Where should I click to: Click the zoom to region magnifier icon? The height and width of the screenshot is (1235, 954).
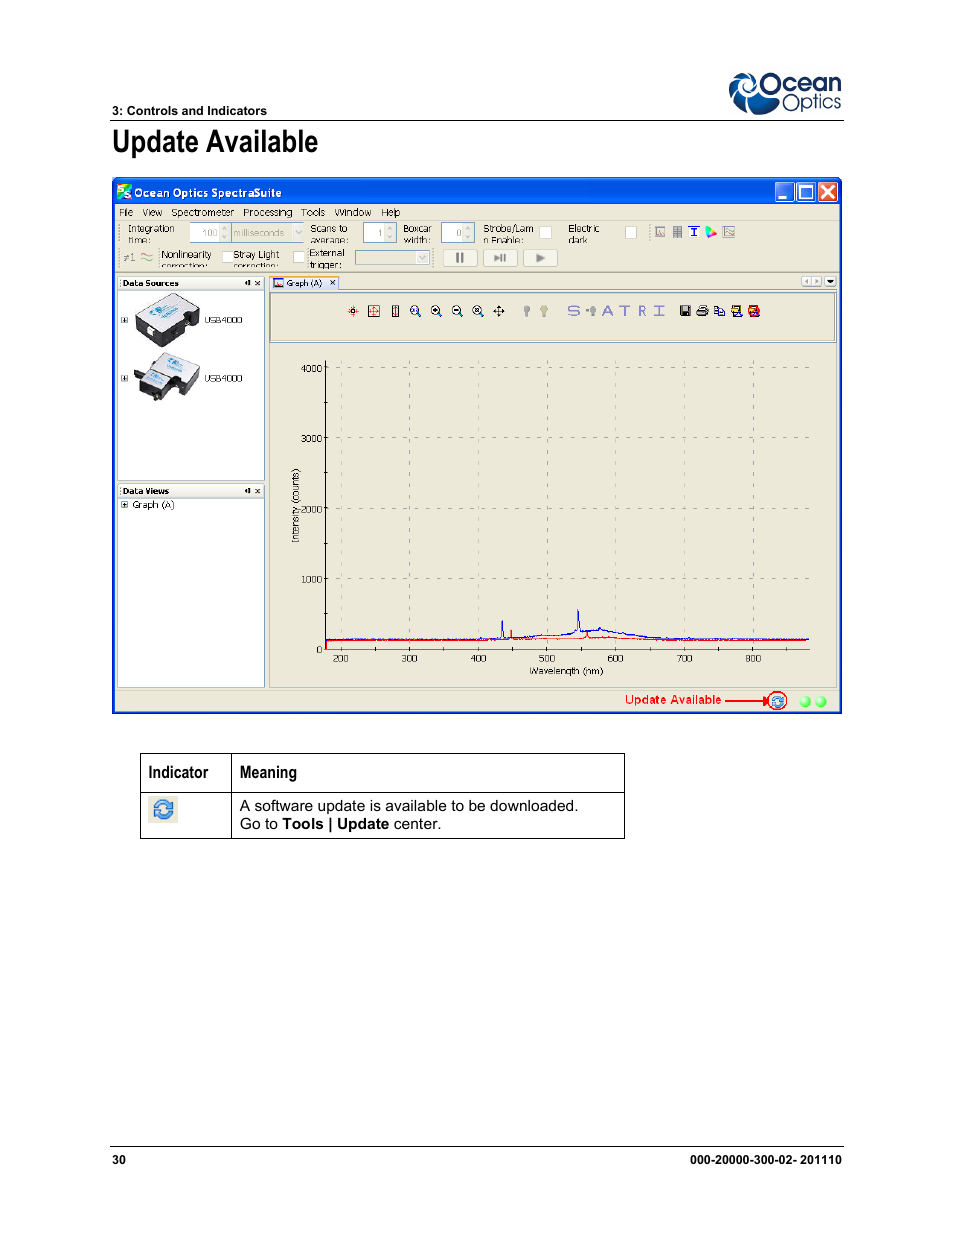[x=478, y=311]
